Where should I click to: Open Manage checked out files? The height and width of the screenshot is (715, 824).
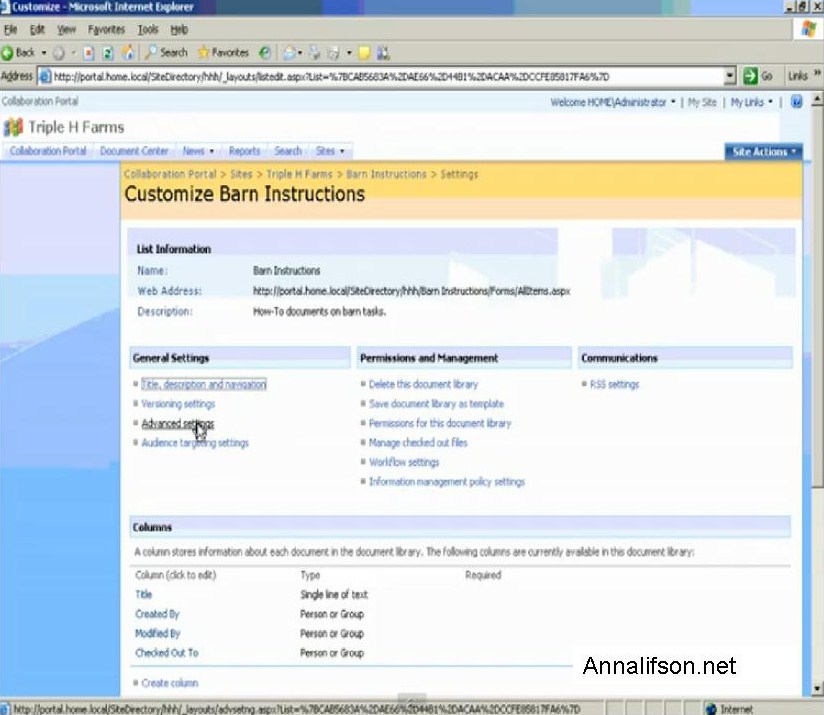418,443
